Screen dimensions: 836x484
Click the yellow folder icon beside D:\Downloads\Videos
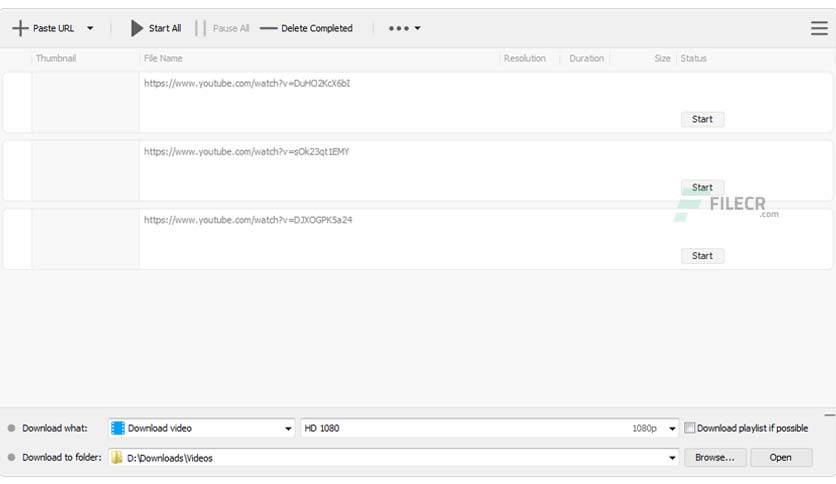(x=117, y=457)
